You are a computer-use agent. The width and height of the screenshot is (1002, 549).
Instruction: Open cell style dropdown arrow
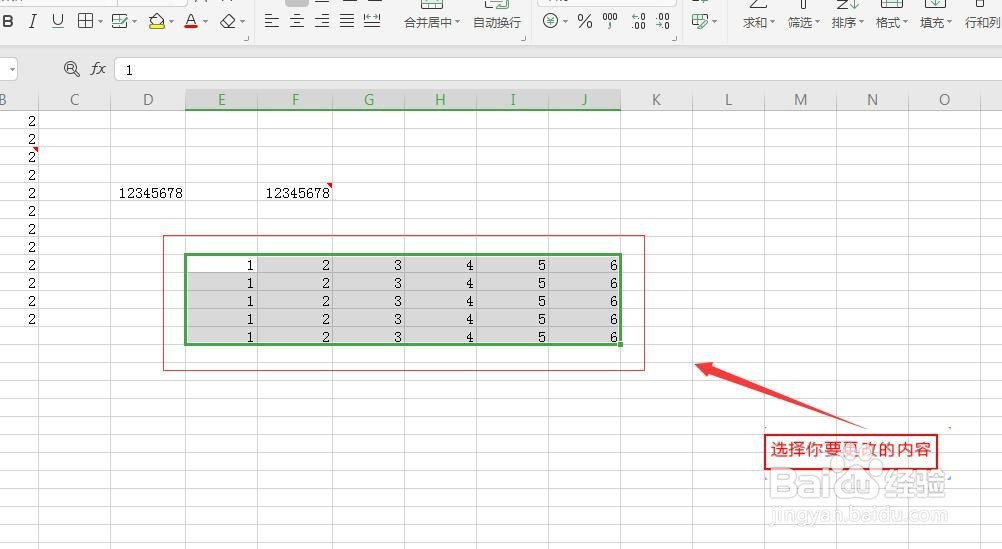click(714, 22)
